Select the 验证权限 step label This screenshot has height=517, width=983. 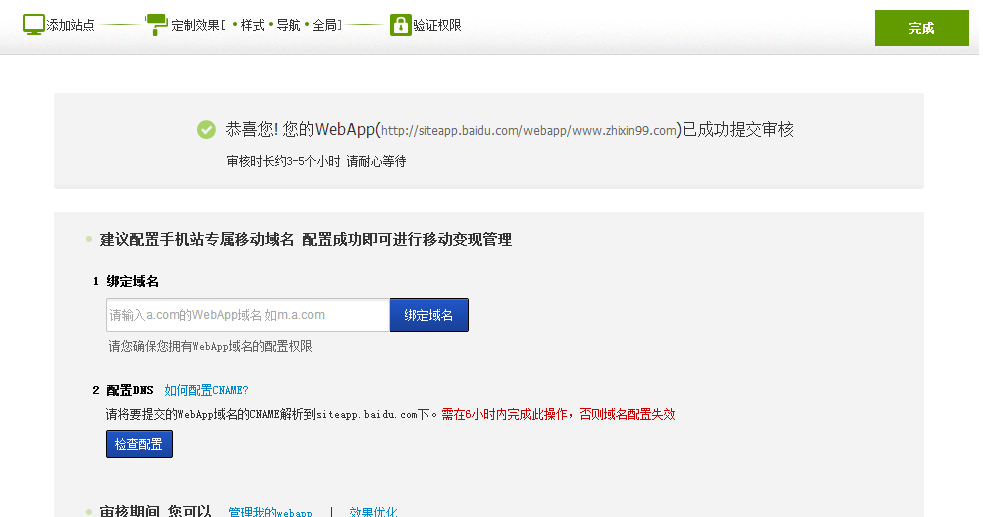click(x=437, y=25)
